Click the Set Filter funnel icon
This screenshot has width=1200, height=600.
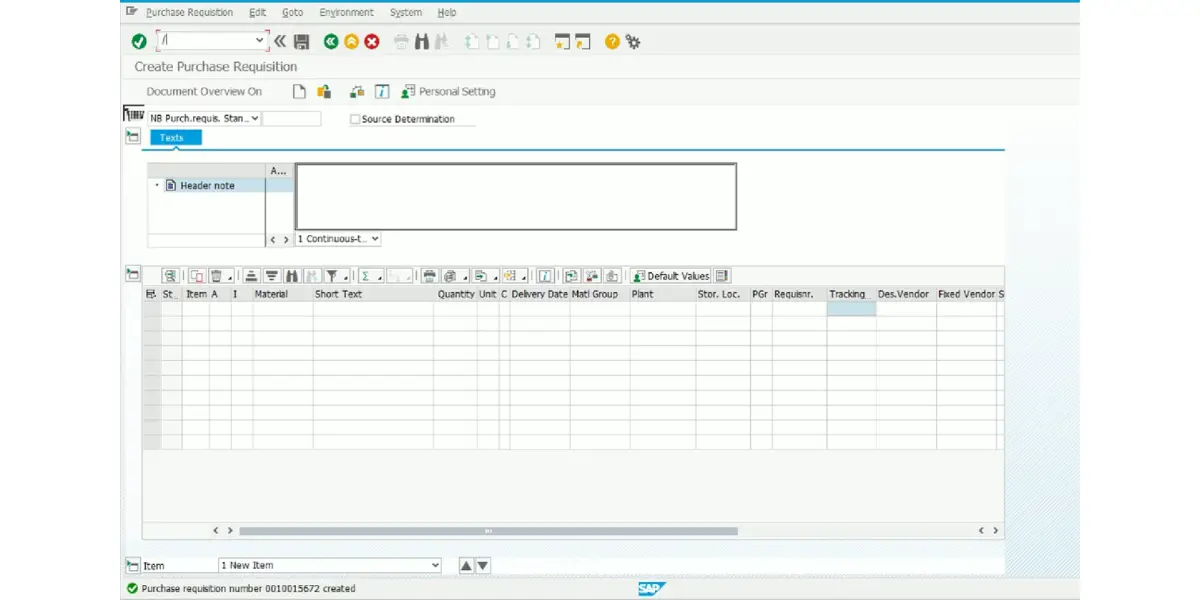click(x=331, y=276)
